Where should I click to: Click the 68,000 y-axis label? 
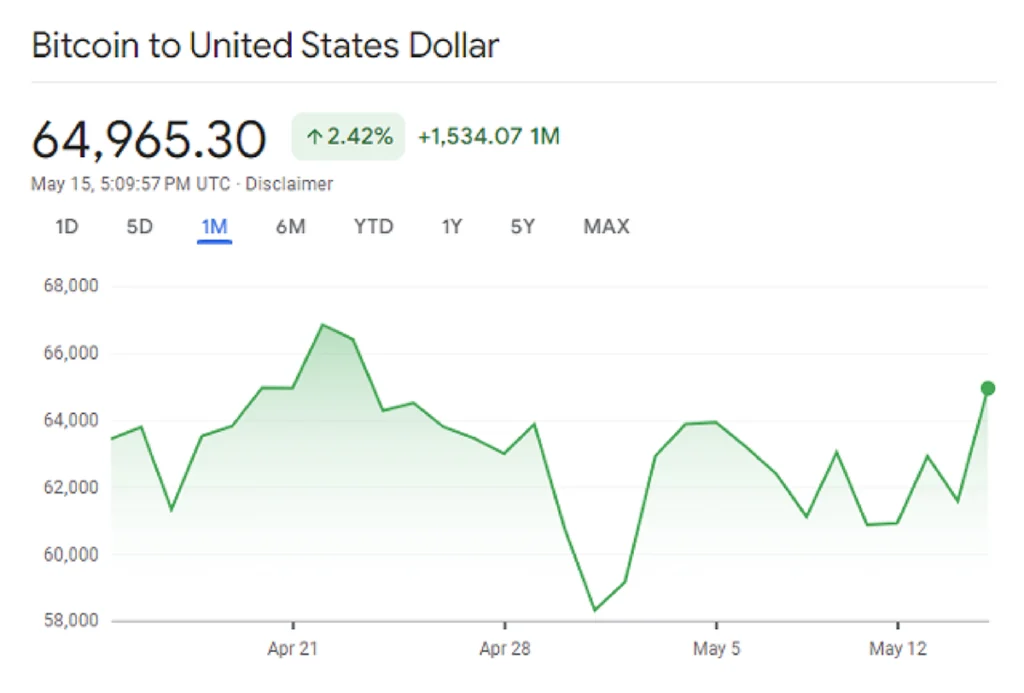tap(71, 286)
